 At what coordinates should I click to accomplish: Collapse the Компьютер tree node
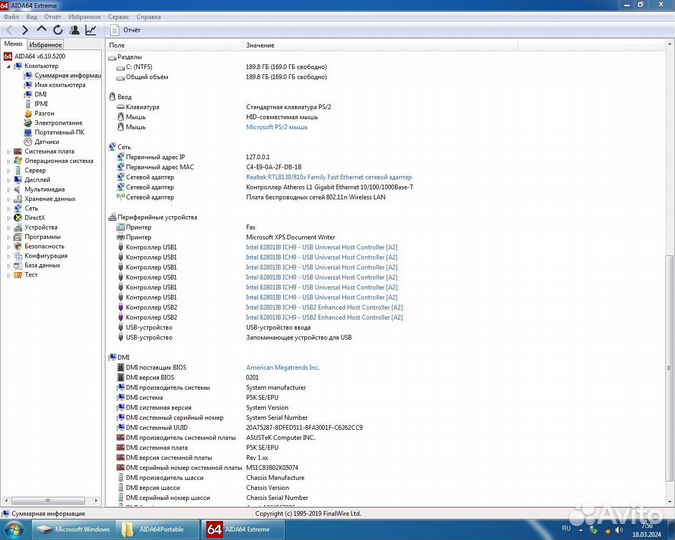tap(9, 66)
